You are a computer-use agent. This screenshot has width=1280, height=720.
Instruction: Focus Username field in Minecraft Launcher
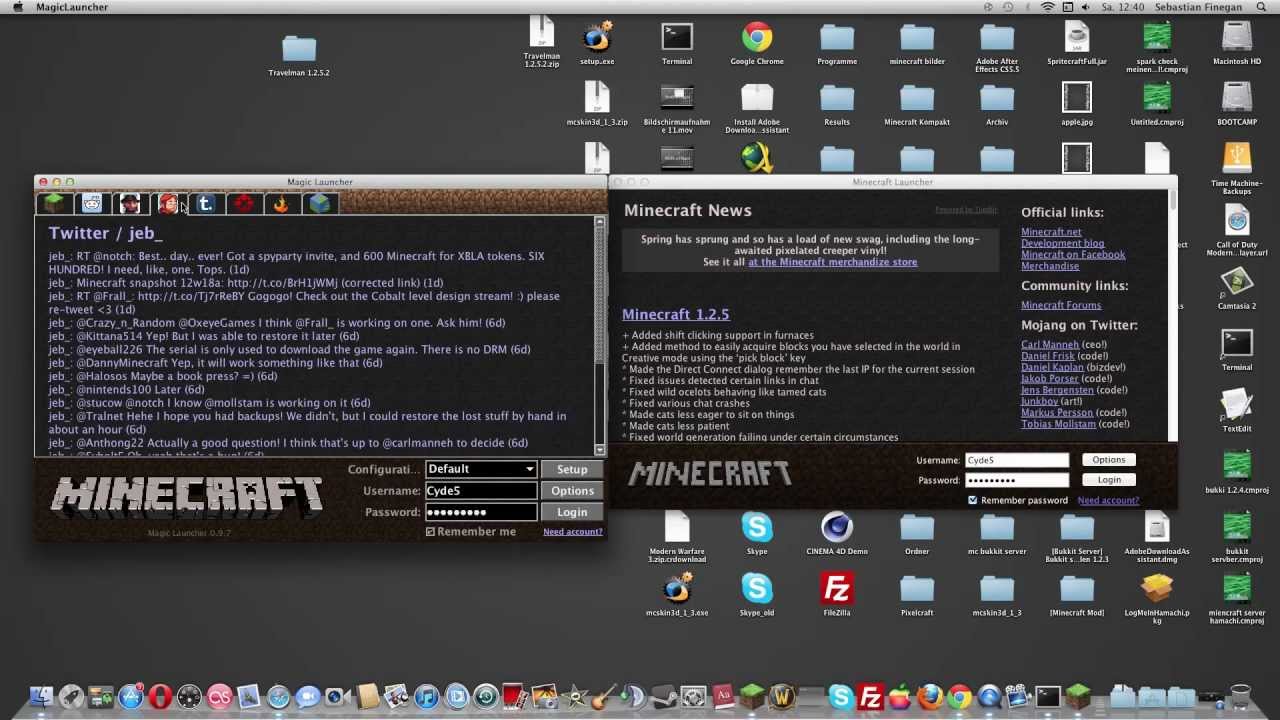1016,460
